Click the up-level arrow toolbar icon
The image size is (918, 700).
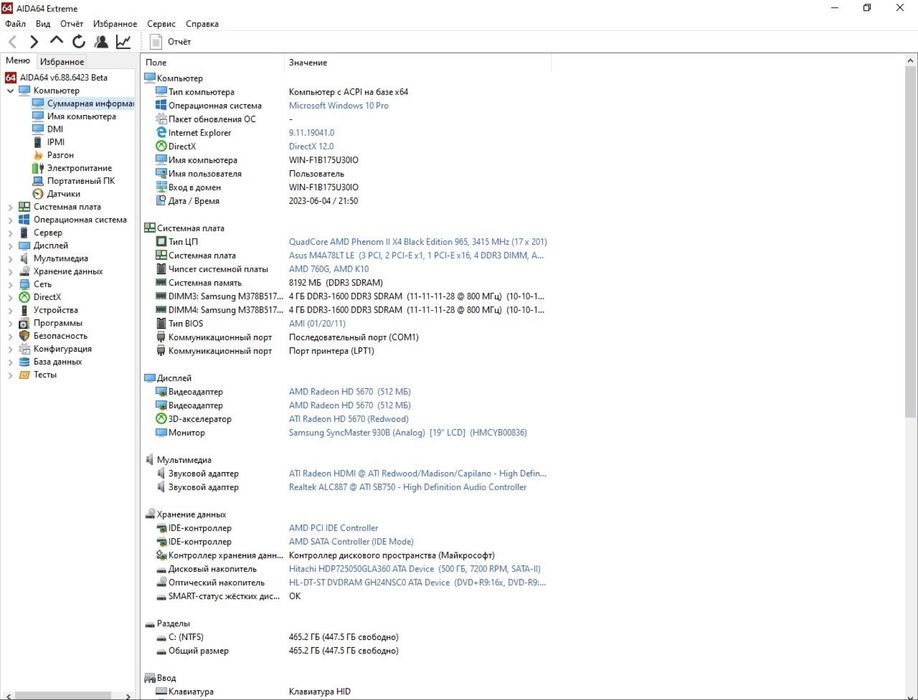click(56, 40)
